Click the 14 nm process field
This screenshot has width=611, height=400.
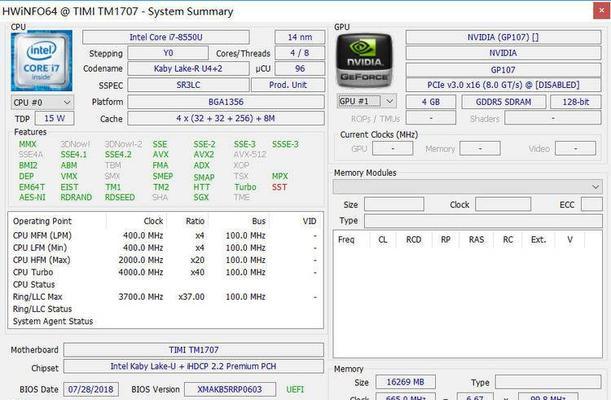pos(300,37)
